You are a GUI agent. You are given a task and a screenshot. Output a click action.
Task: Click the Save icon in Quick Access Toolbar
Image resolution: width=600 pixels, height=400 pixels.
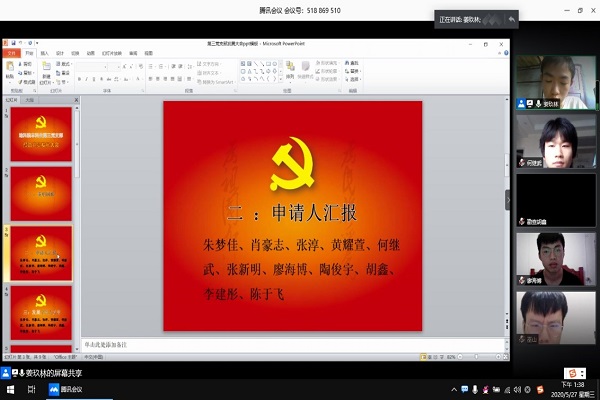(x=12, y=44)
